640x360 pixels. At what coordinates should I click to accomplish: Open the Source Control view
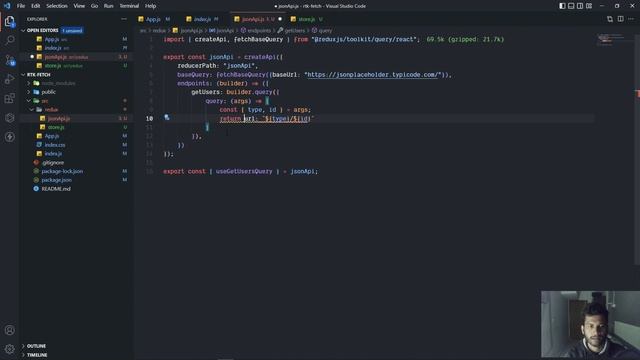pyautogui.click(x=9, y=60)
